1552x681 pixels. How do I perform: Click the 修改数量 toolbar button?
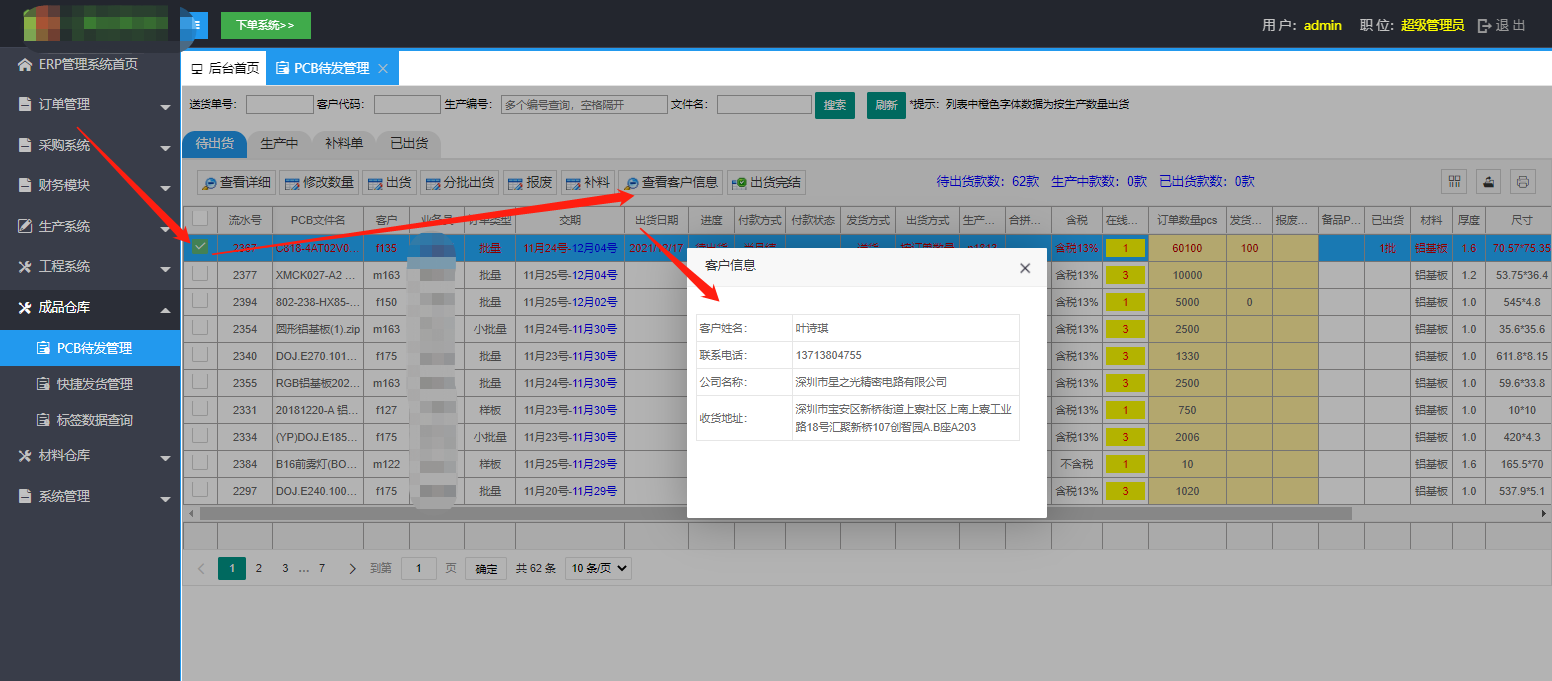[x=319, y=183]
